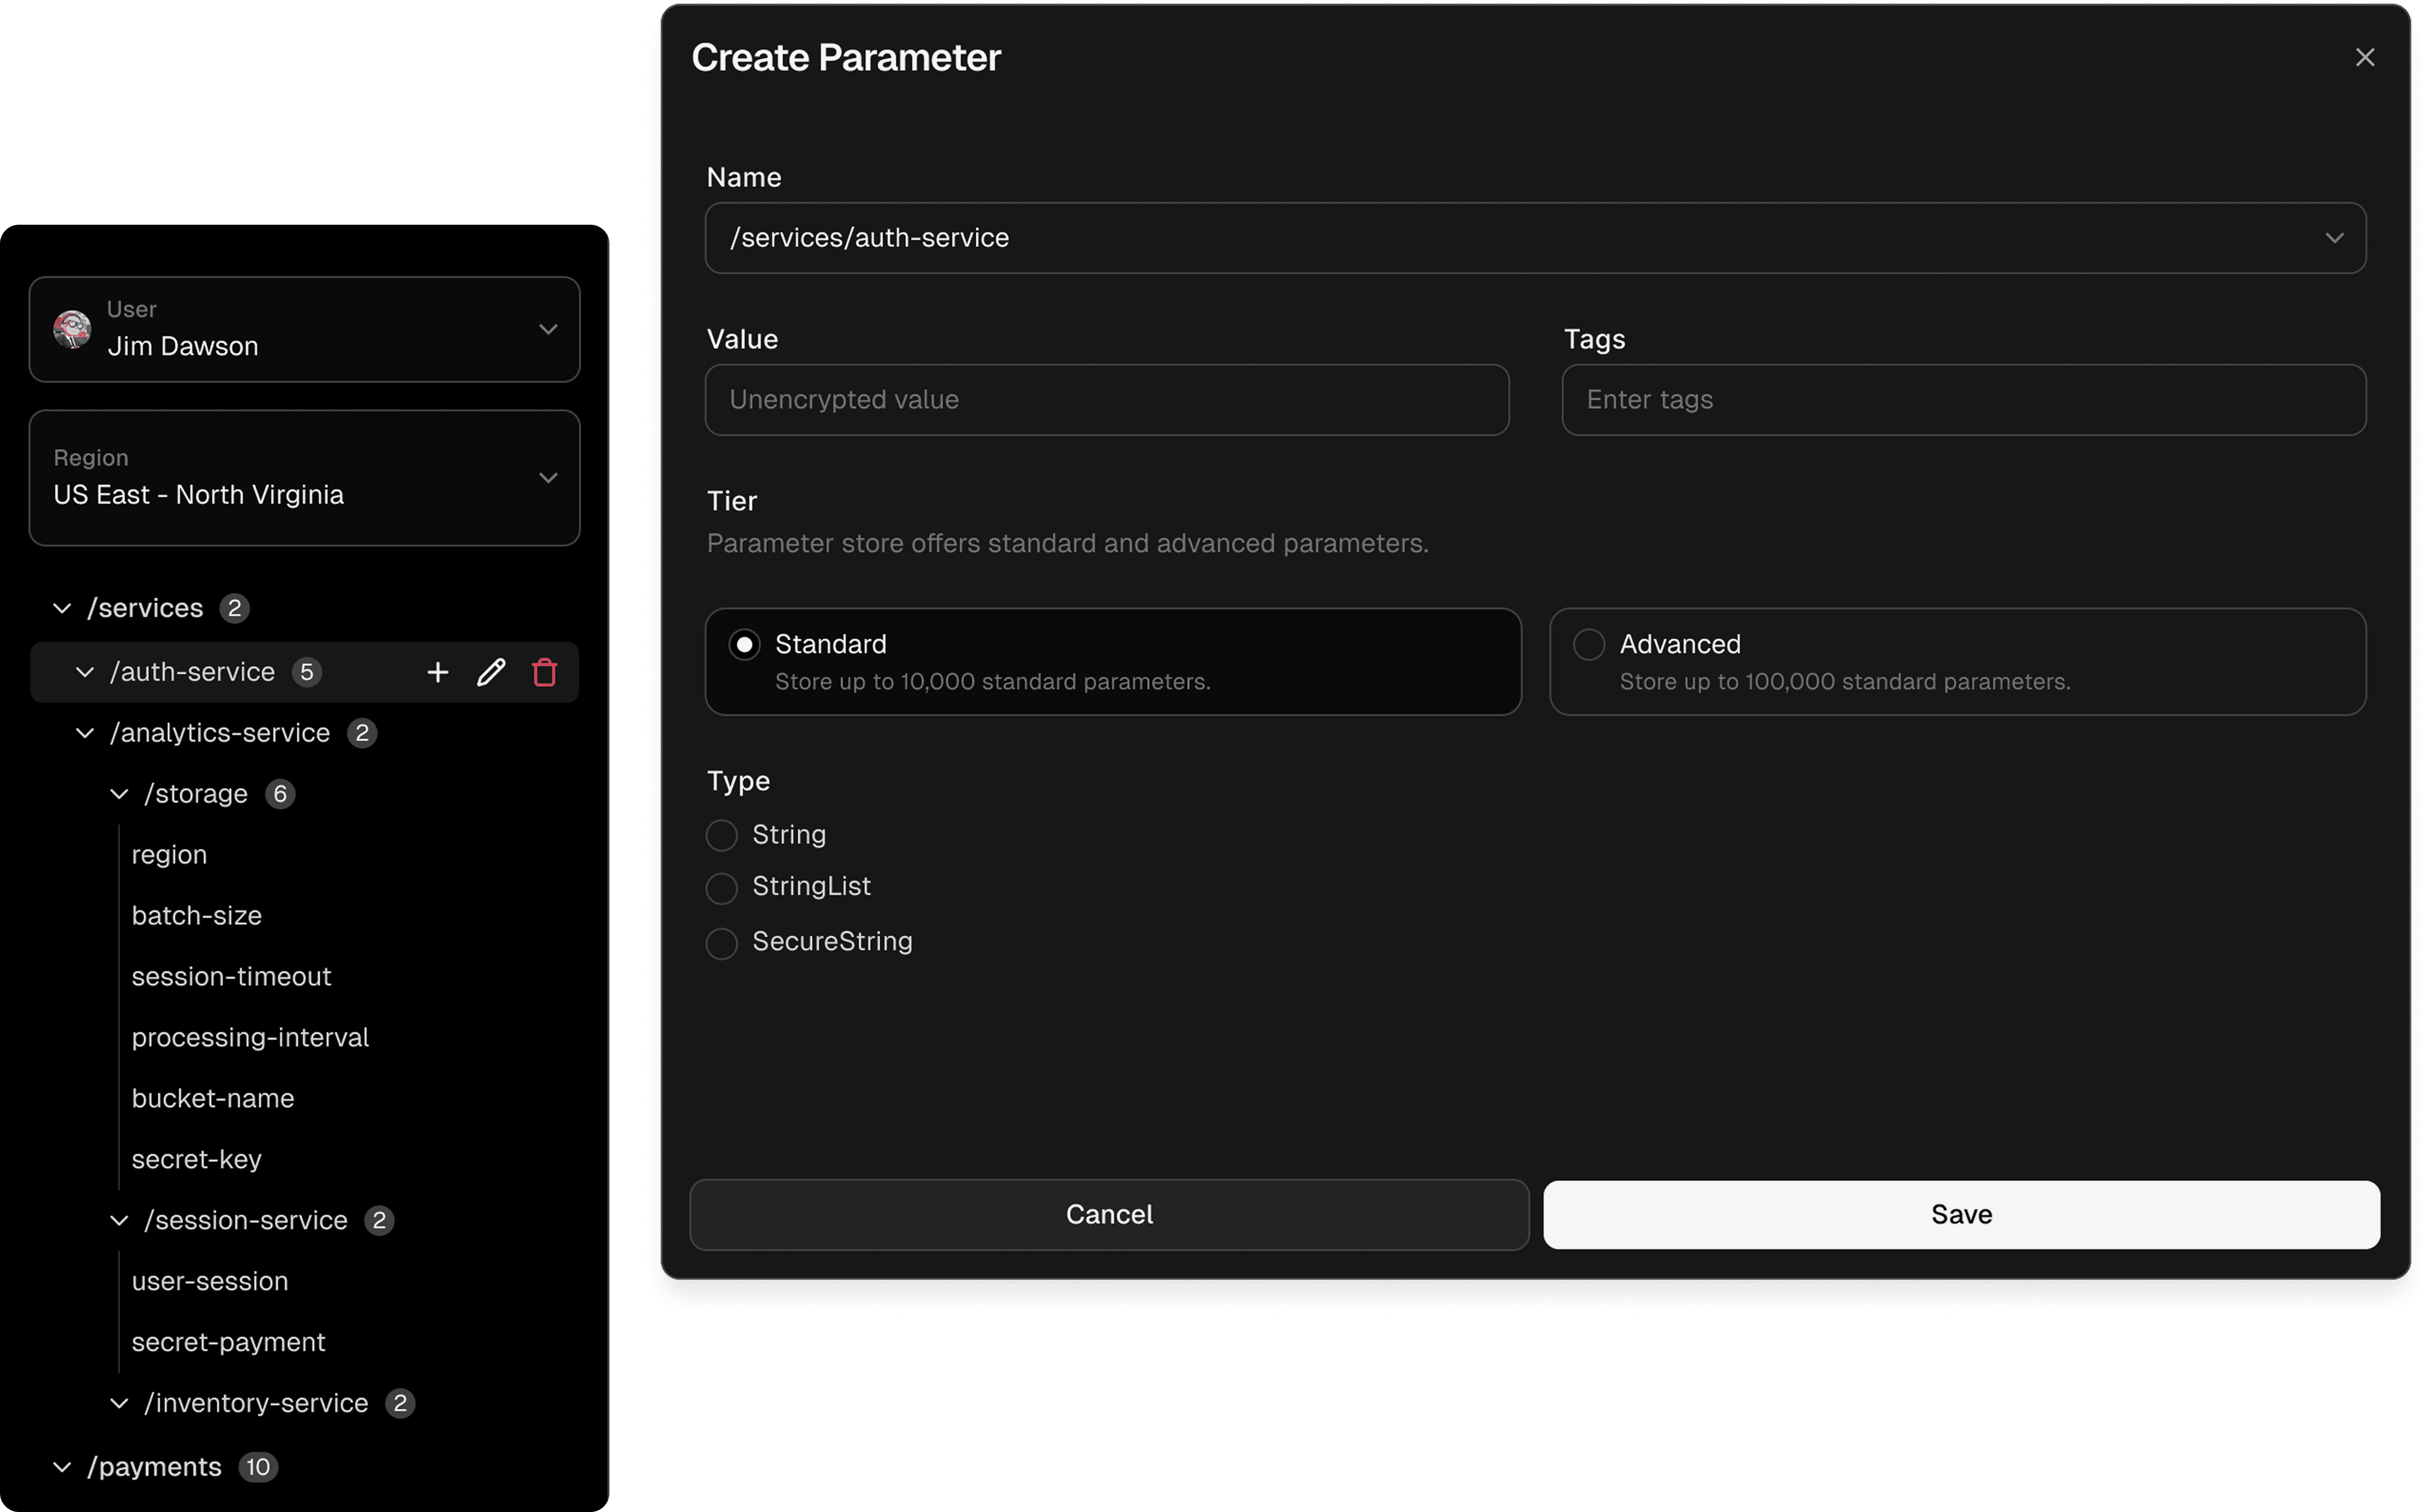Collapse the /services tree node
This screenshot has width=2434, height=1512.
pyautogui.click(x=62, y=608)
